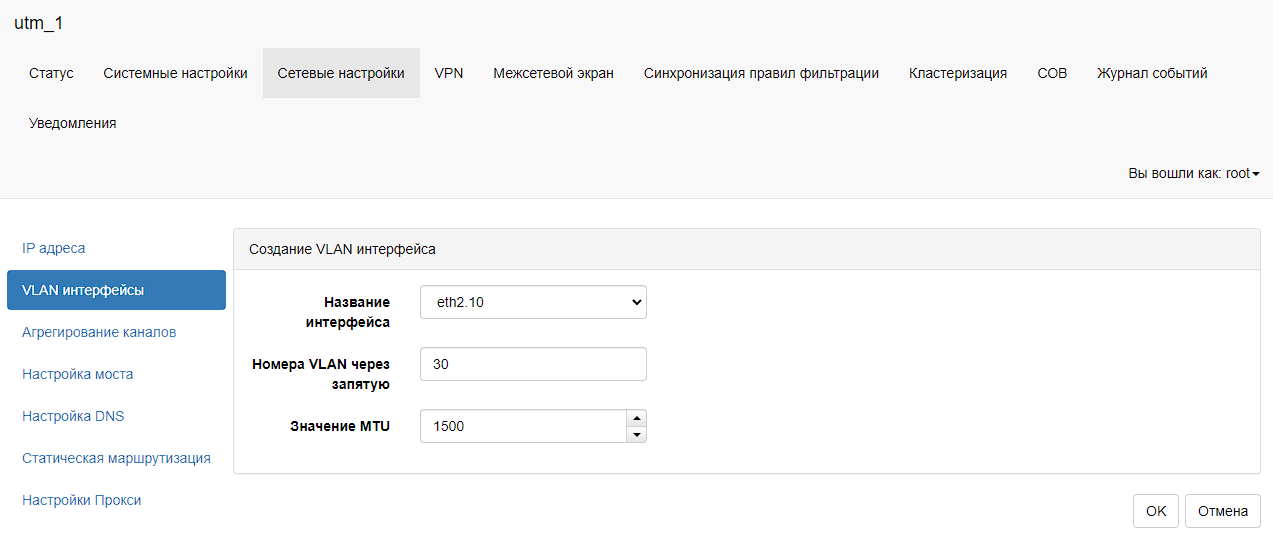Decrease MTU value with down arrow
Viewport: 1273px width, 536px height.
point(636,434)
